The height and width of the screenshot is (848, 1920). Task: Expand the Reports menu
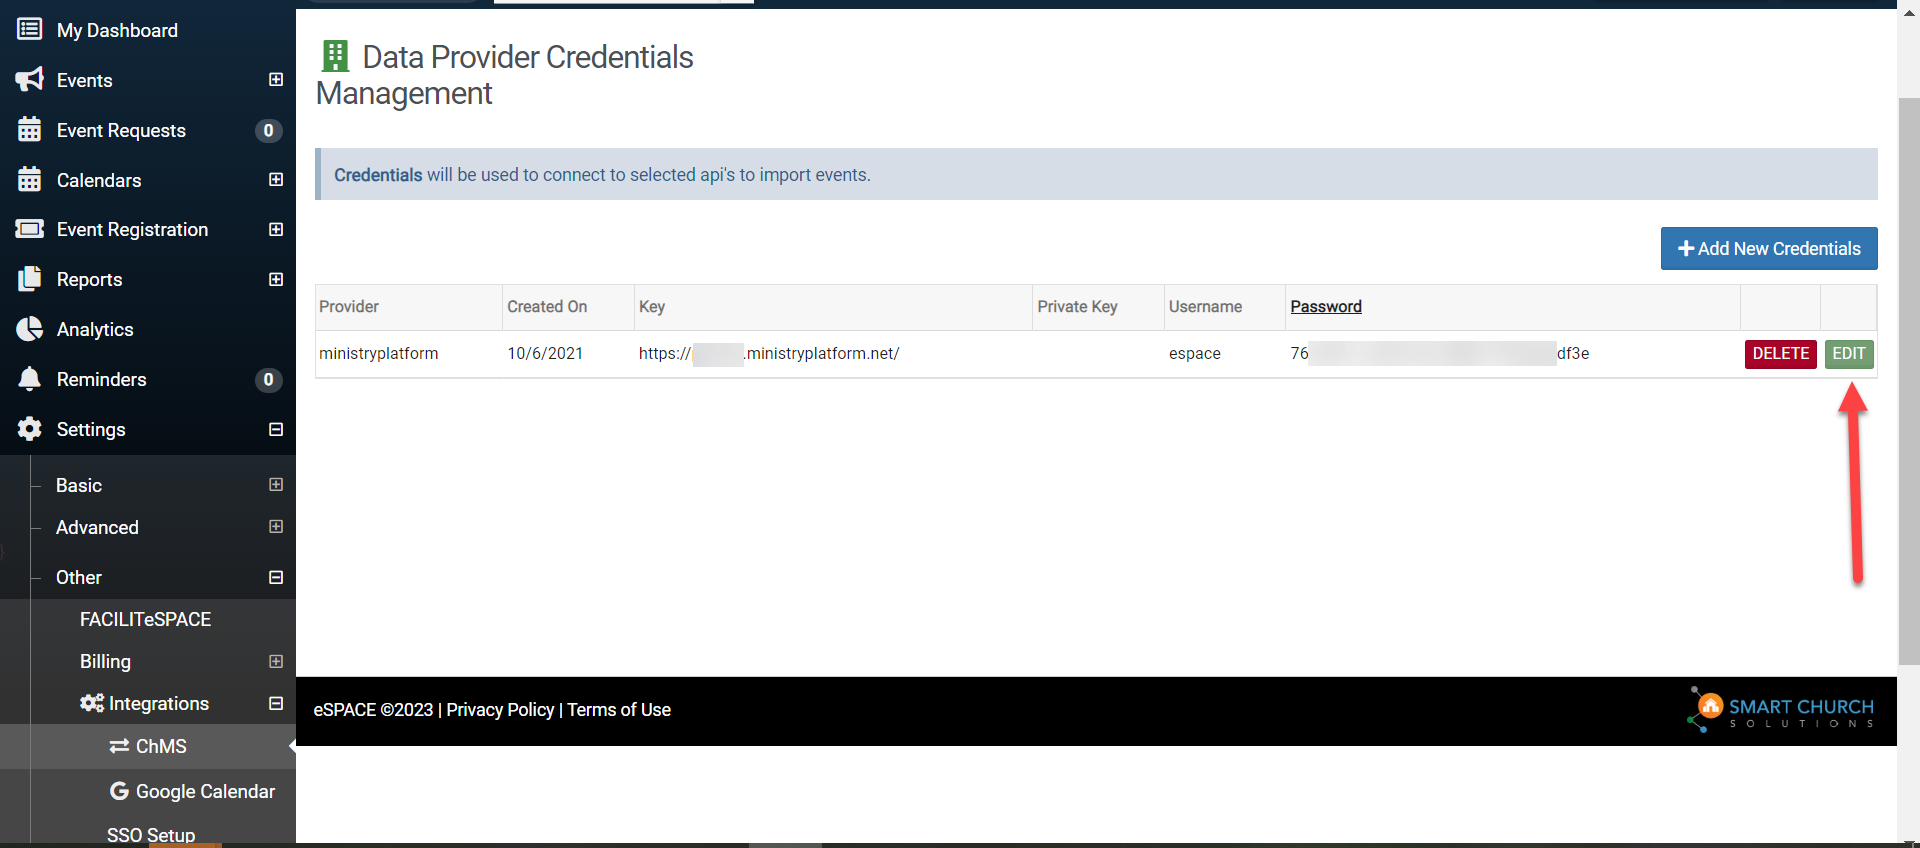(276, 279)
